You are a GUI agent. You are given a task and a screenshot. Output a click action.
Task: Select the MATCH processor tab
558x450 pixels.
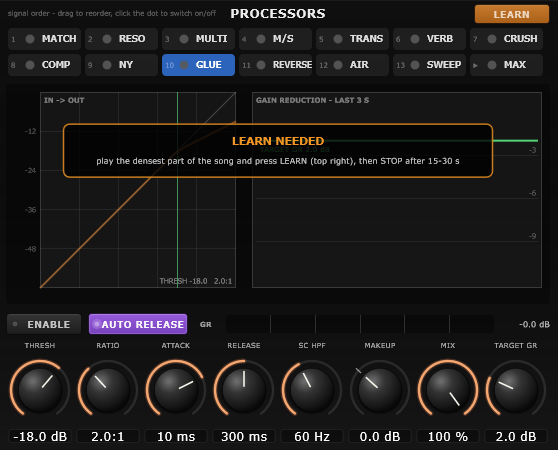point(44,39)
